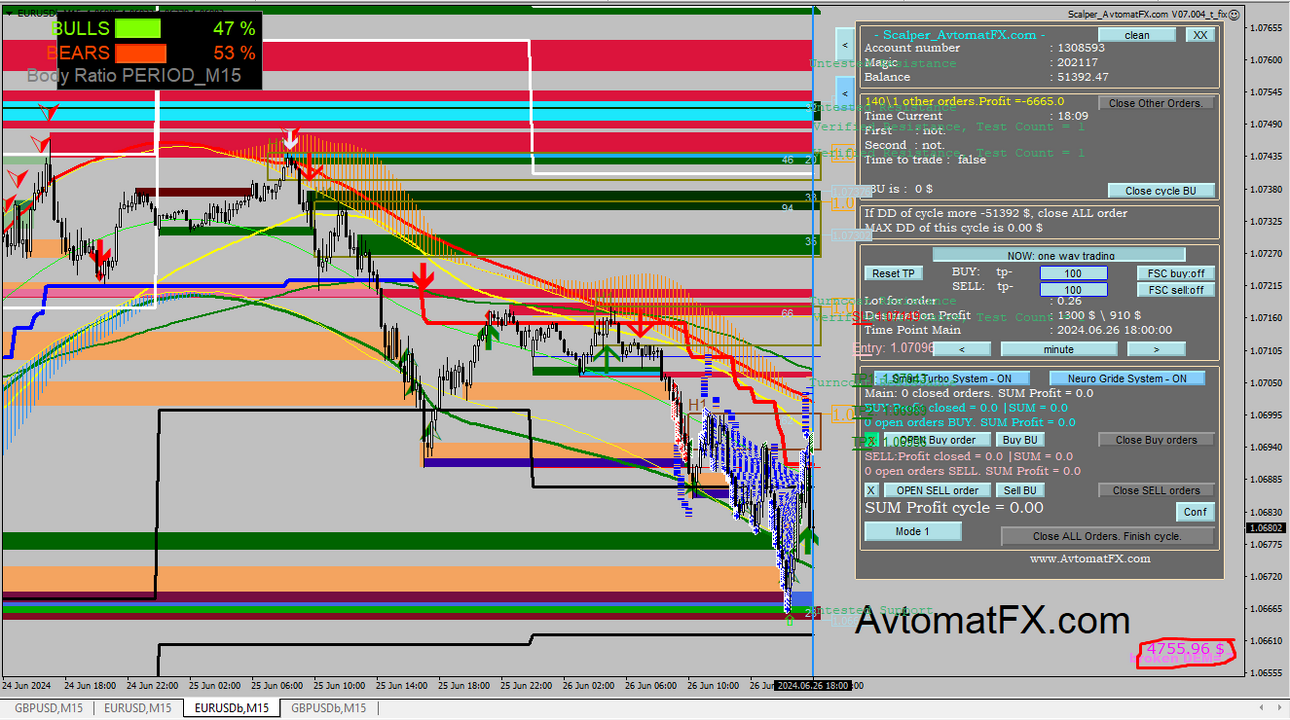The height and width of the screenshot is (720, 1290).
Task: Click the OPEN SELL order button
Action: 937,490
